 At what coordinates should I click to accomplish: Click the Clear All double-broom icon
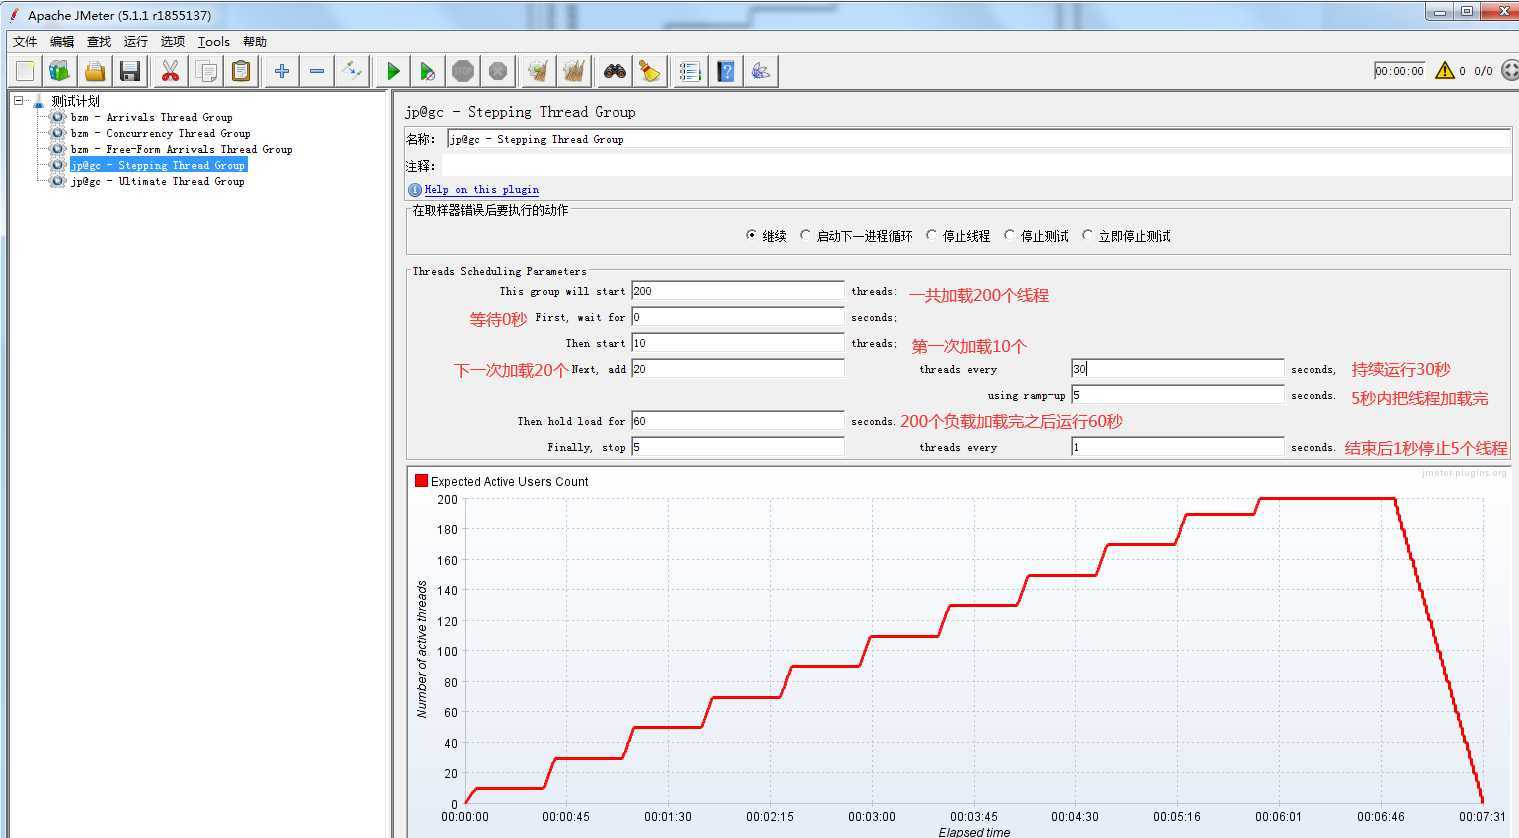pyautogui.click(x=574, y=71)
